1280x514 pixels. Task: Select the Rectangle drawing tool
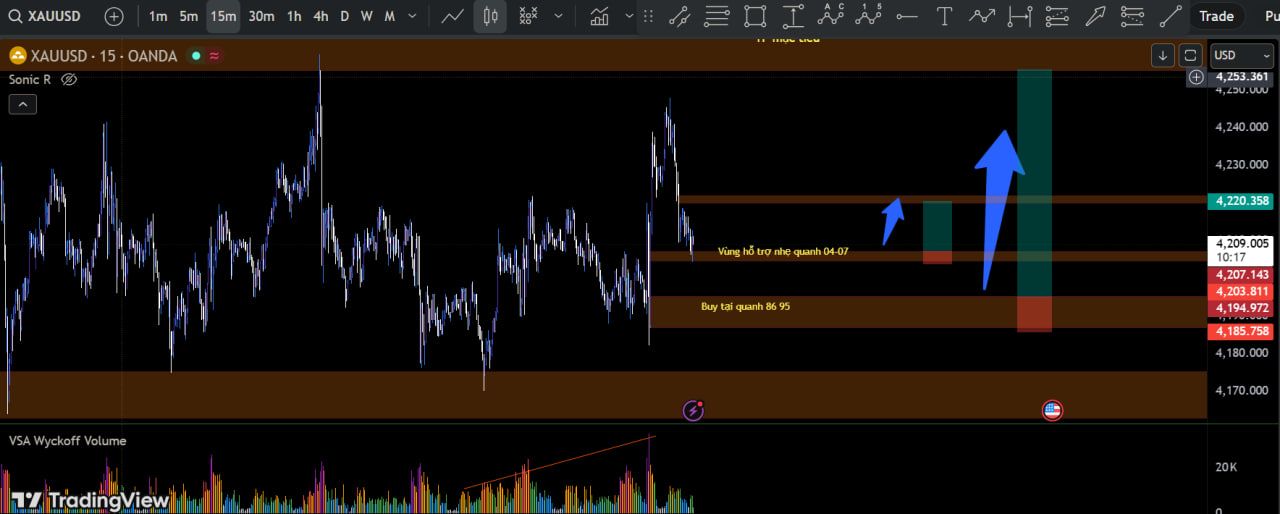tap(755, 16)
